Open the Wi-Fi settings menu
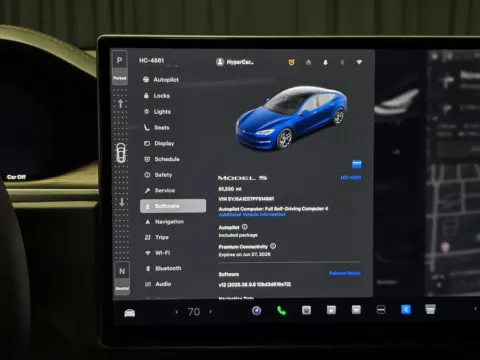 coord(158,253)
